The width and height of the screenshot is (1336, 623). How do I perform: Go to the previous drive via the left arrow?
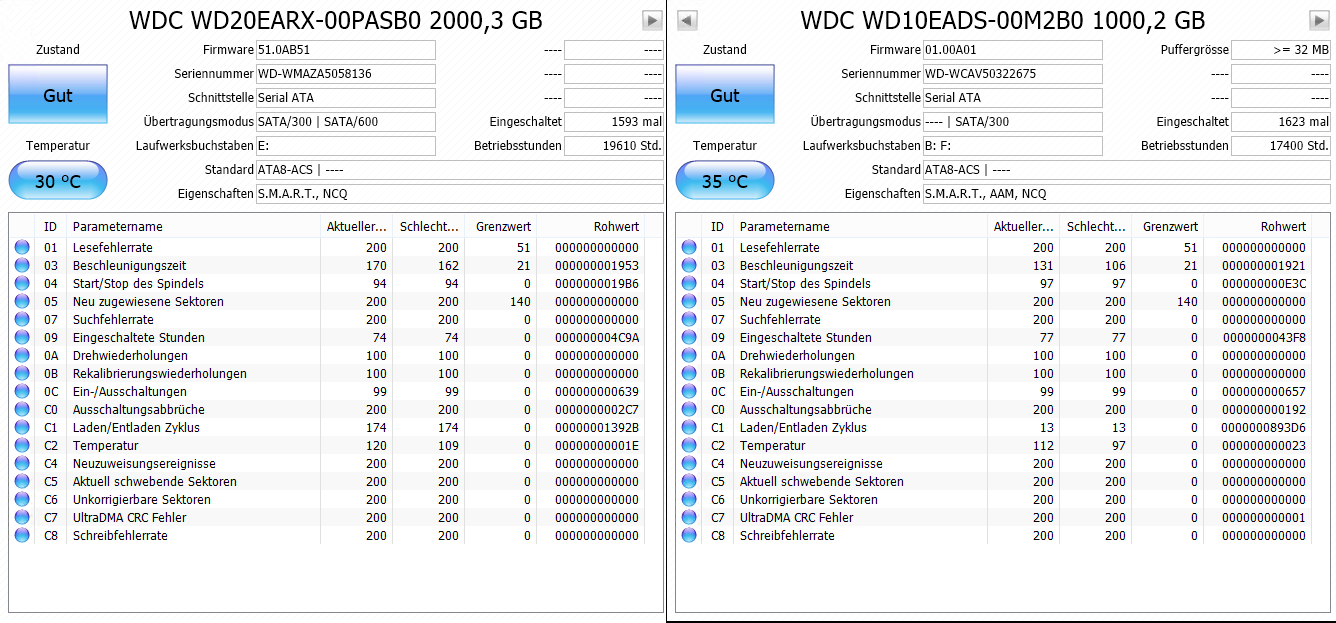click(x=686, y=19)
